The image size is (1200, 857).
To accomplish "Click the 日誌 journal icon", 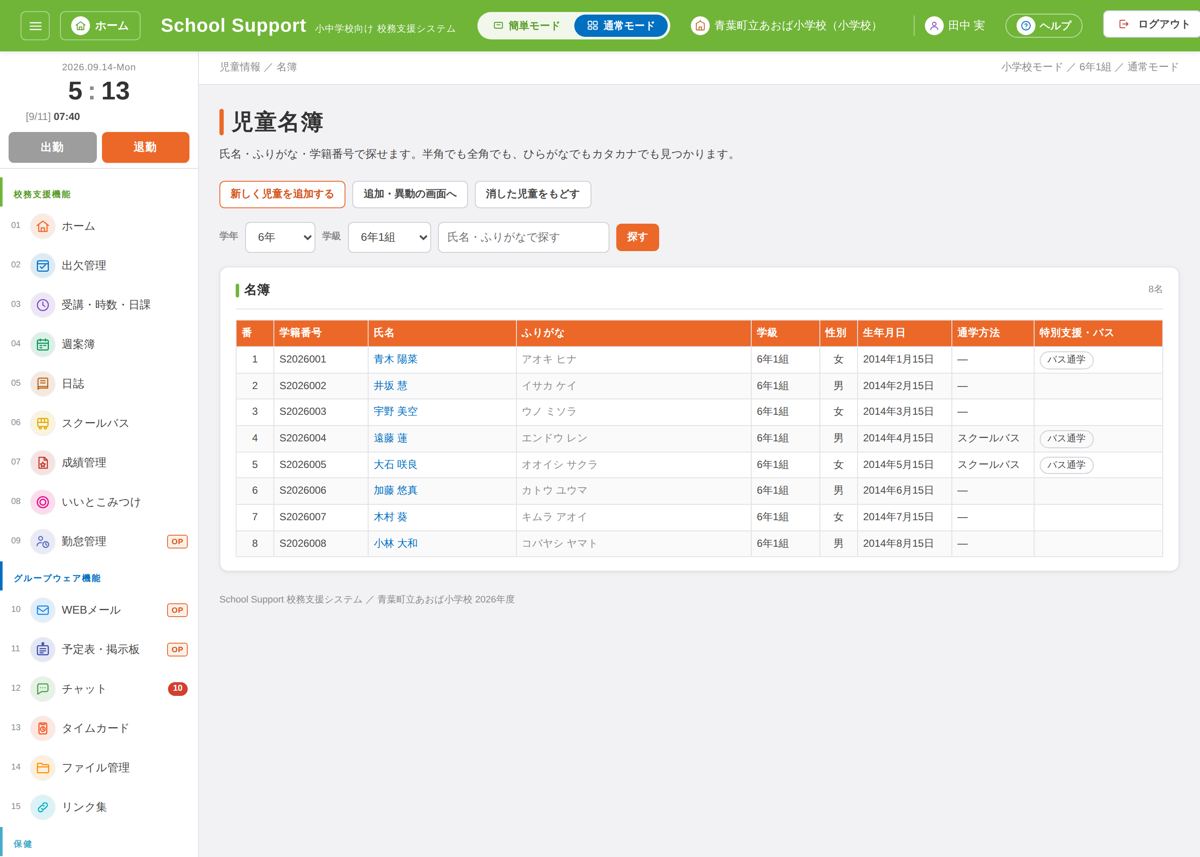I will click(x=43, y=383).
